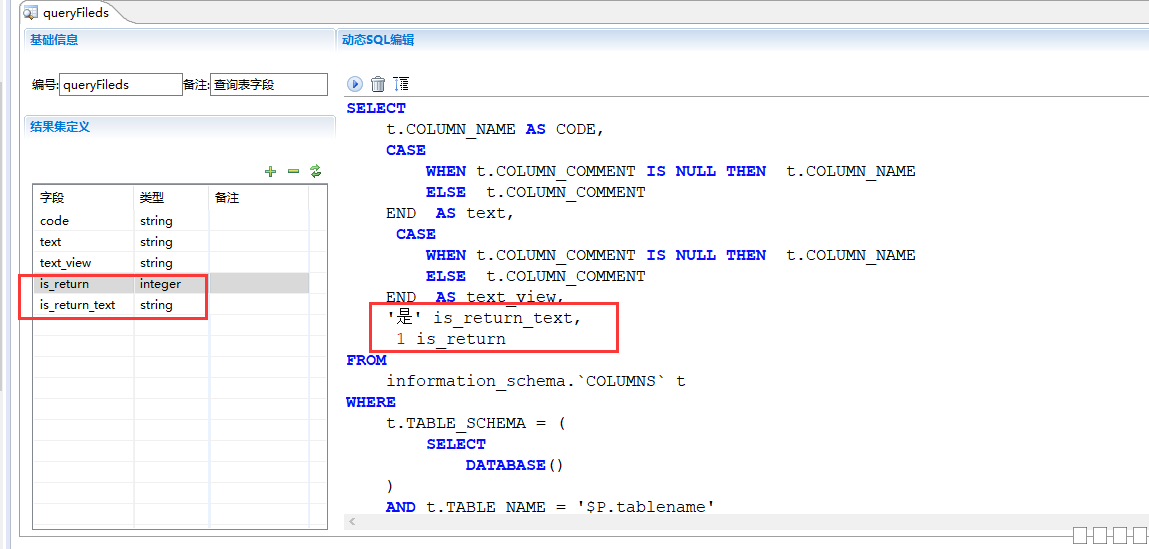Click the SQL editor horizontal scrollbar
The height and width of the screenshot is (549, 1149).
pyautogui.click(x=700, y=522)
